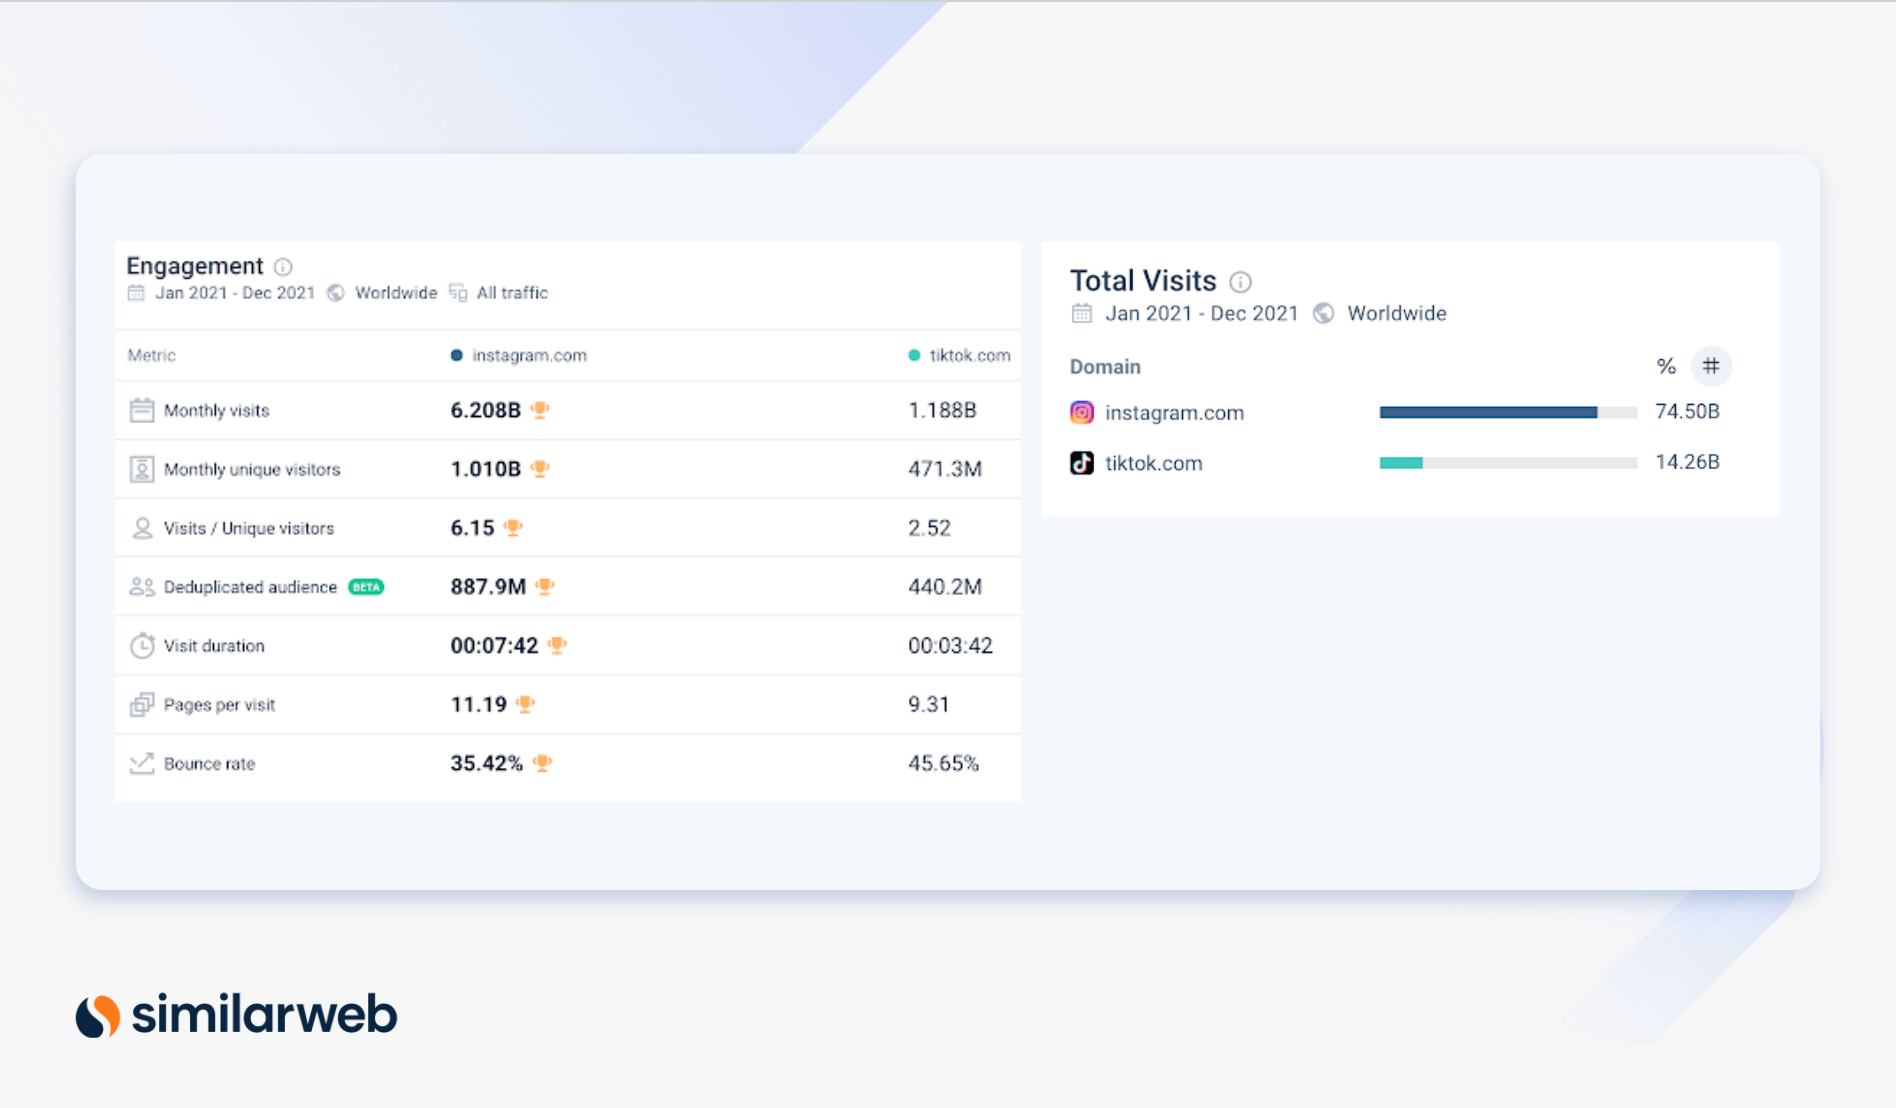Click the Similarweb logo
The width and height of the screenshot is (1896, 1108).
237,1015
